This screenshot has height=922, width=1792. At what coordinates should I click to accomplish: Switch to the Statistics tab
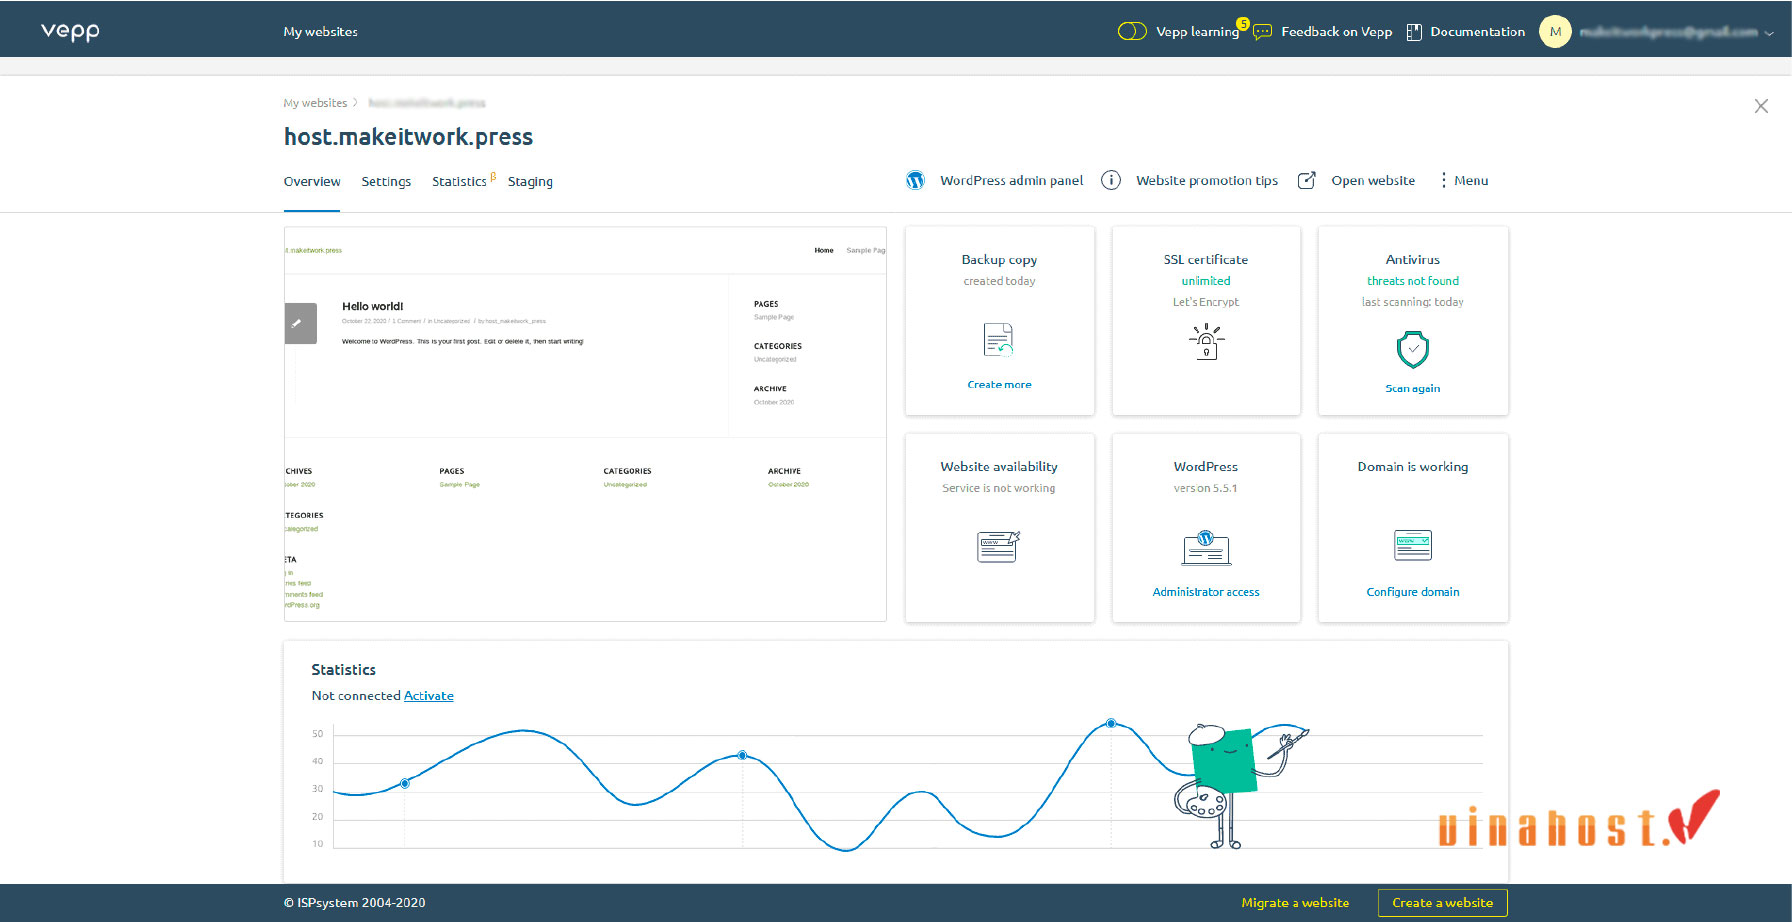tap(459, 181)
